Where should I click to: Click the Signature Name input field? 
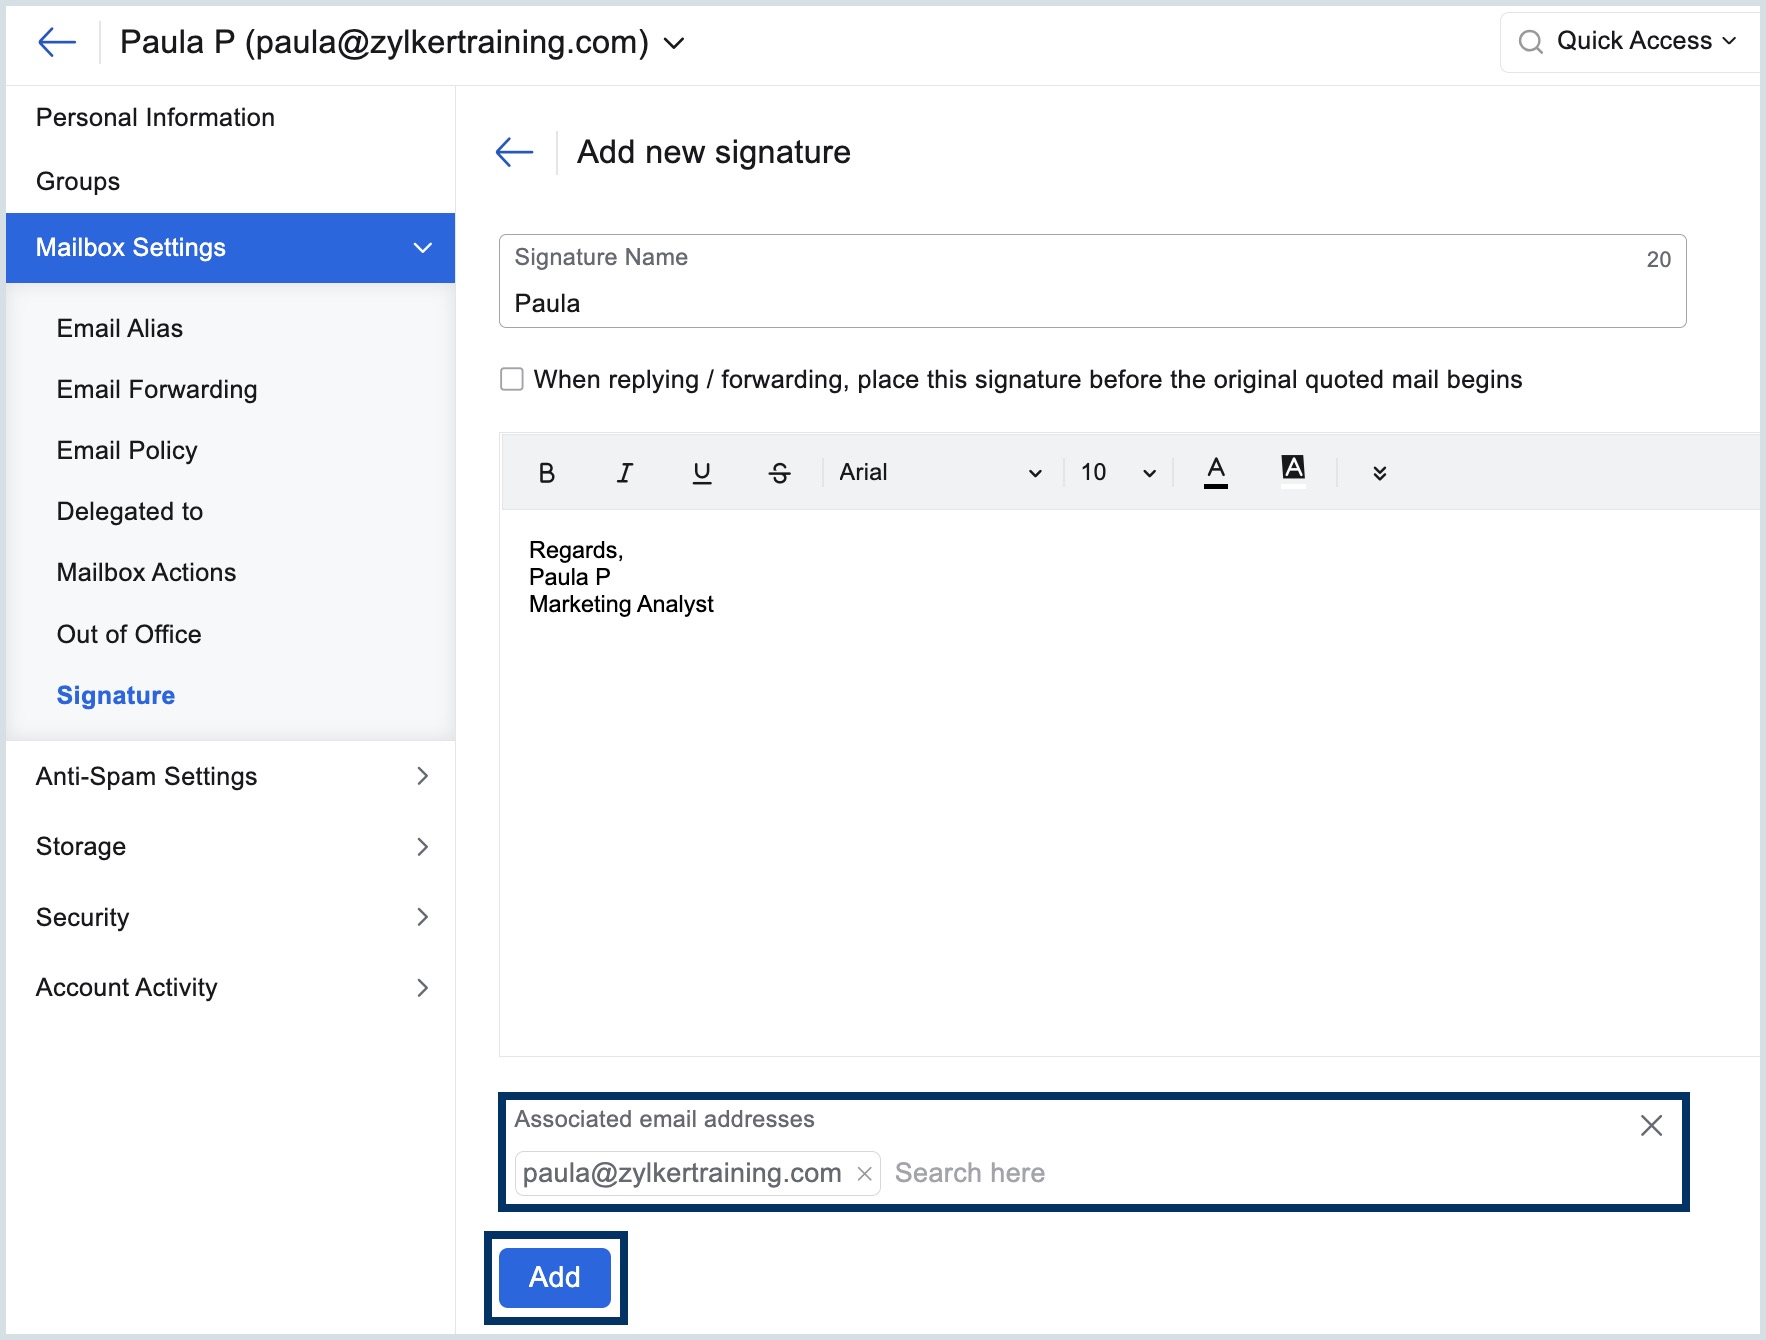(x=1090, y=303)
